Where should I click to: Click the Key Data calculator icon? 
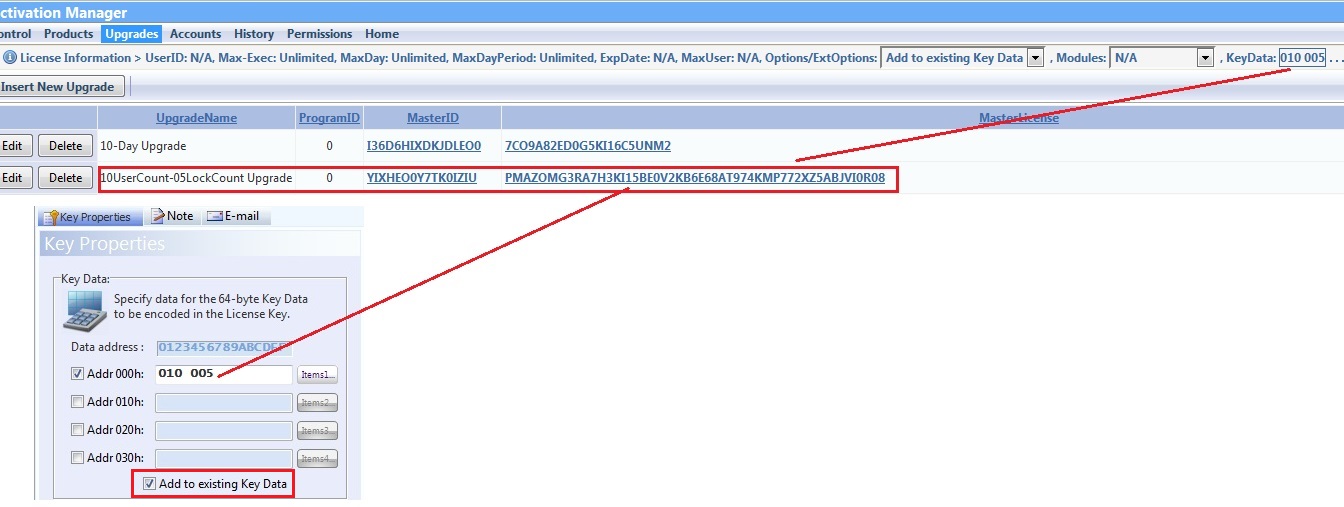coord(85,311)
